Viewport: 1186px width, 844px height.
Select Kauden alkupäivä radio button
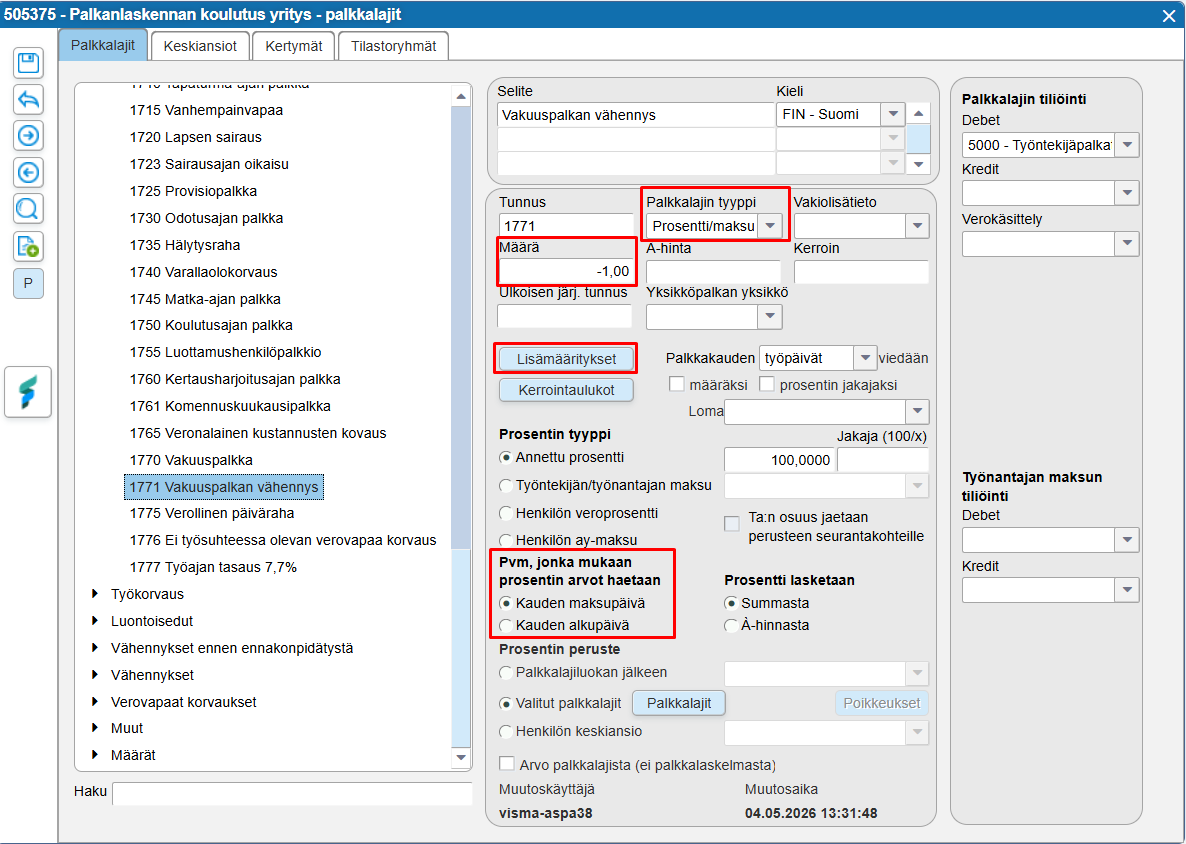click(x=506, y=625)
